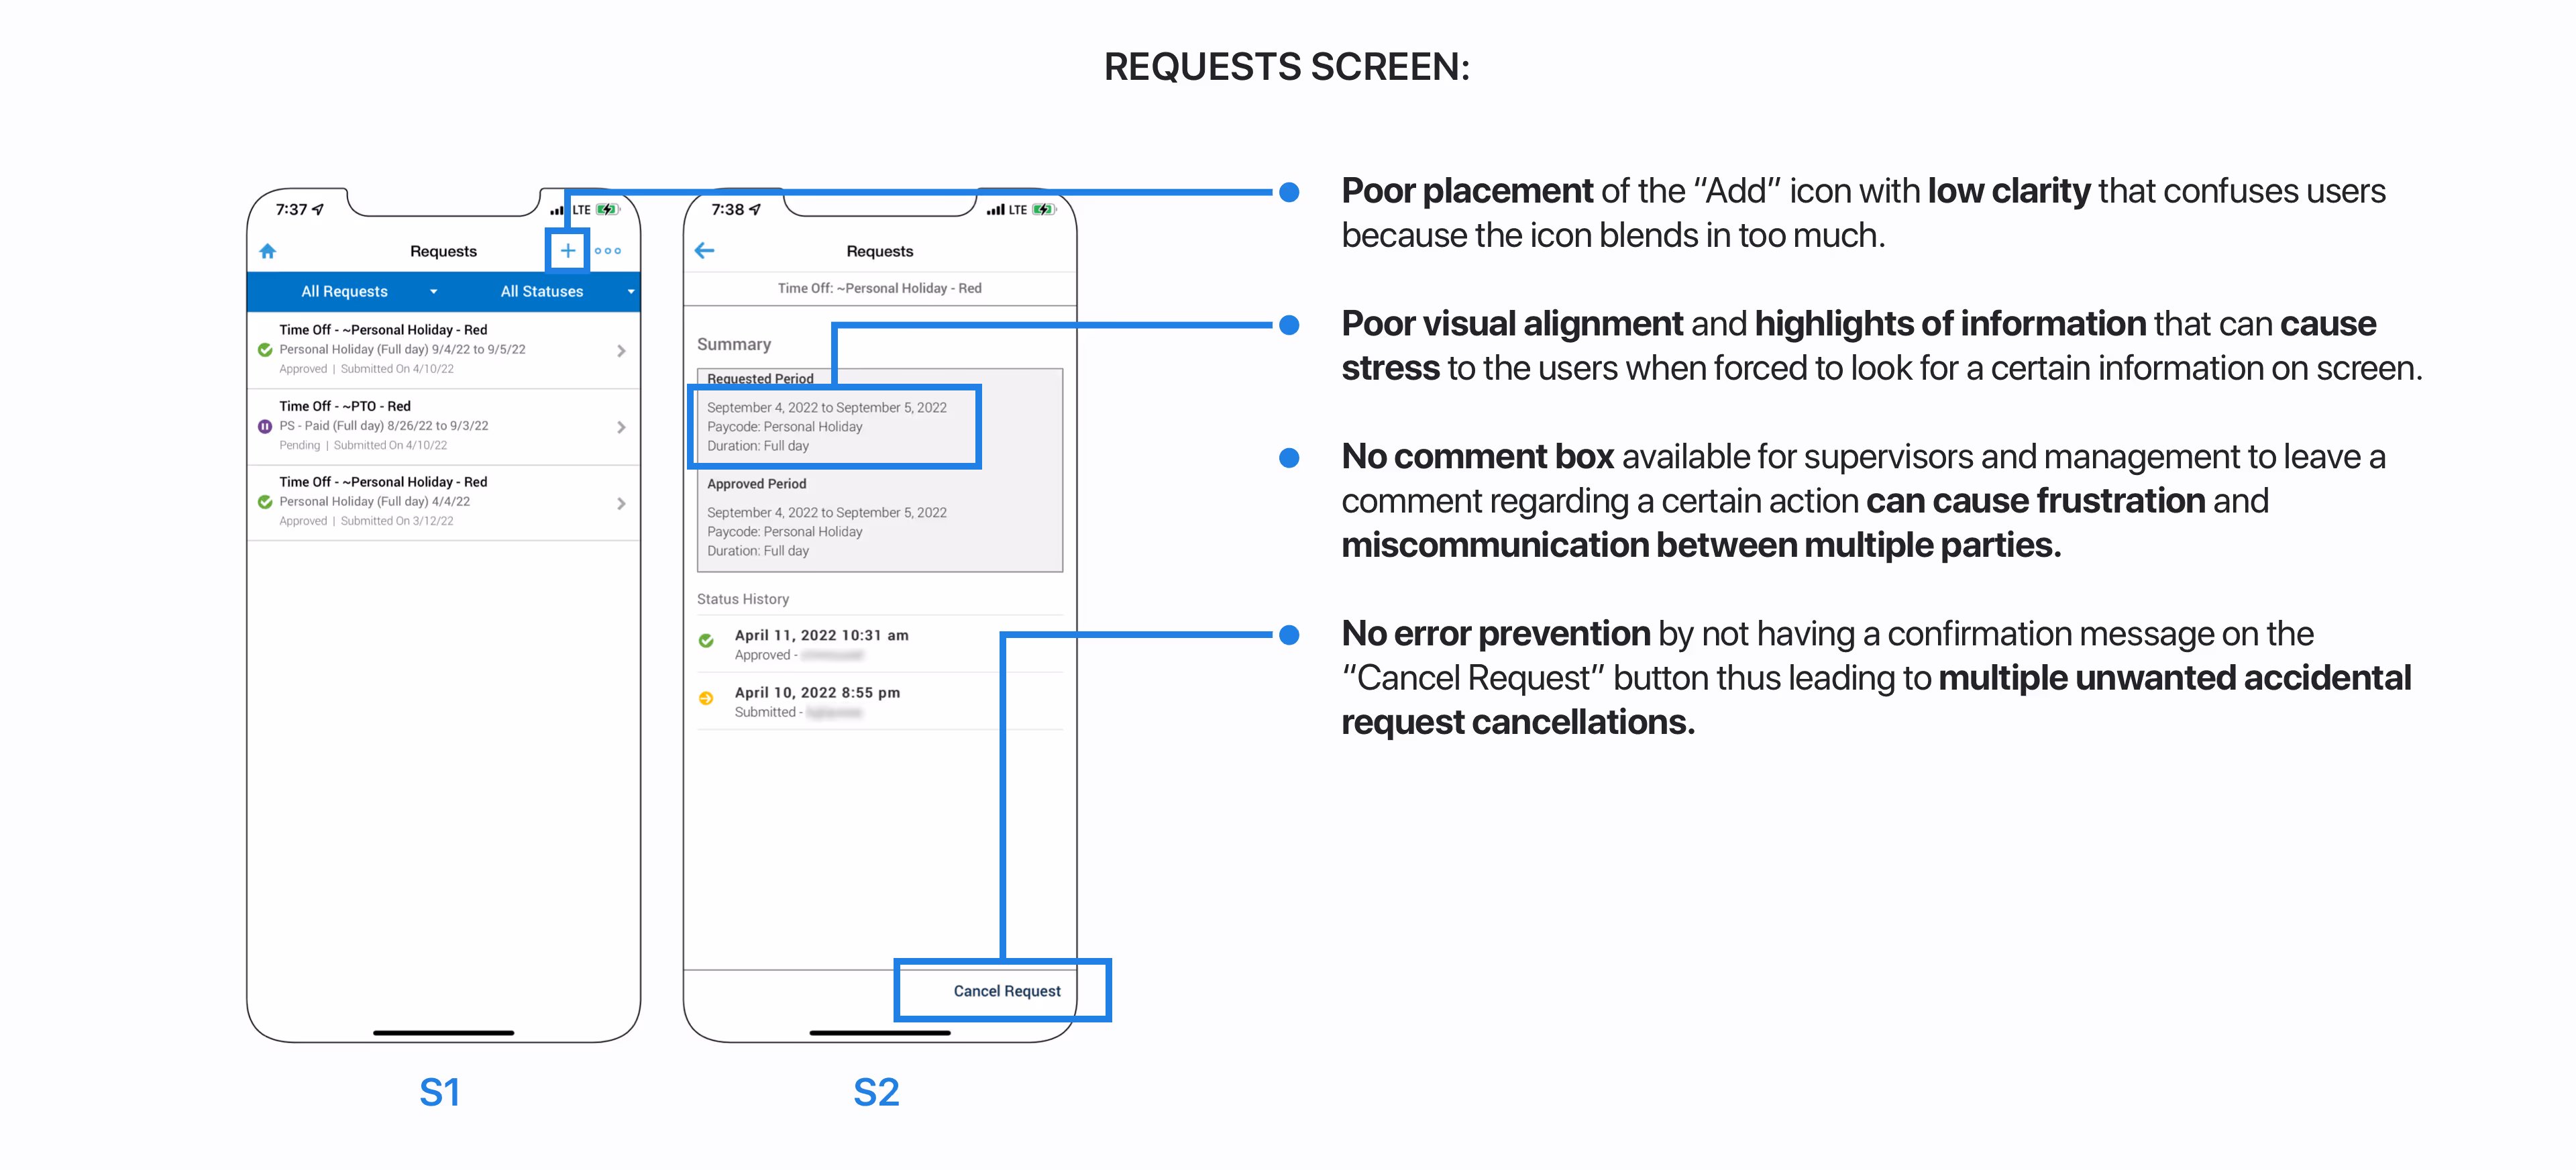Viewport: 2576px width, 1170px height.
Task: Click the purple pending icon on PTO request
Action: tap(265, 427)
